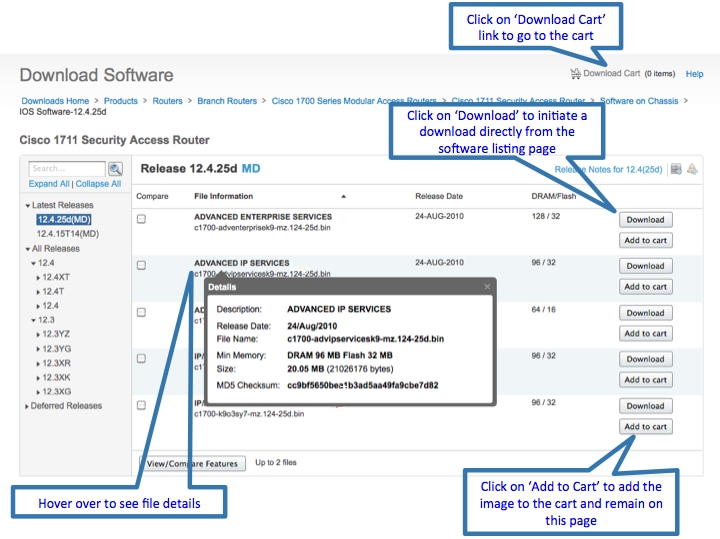The image size is (720, 539).
Task: Select release 12.4.15T14(MD)
Action: coord(68,234)
